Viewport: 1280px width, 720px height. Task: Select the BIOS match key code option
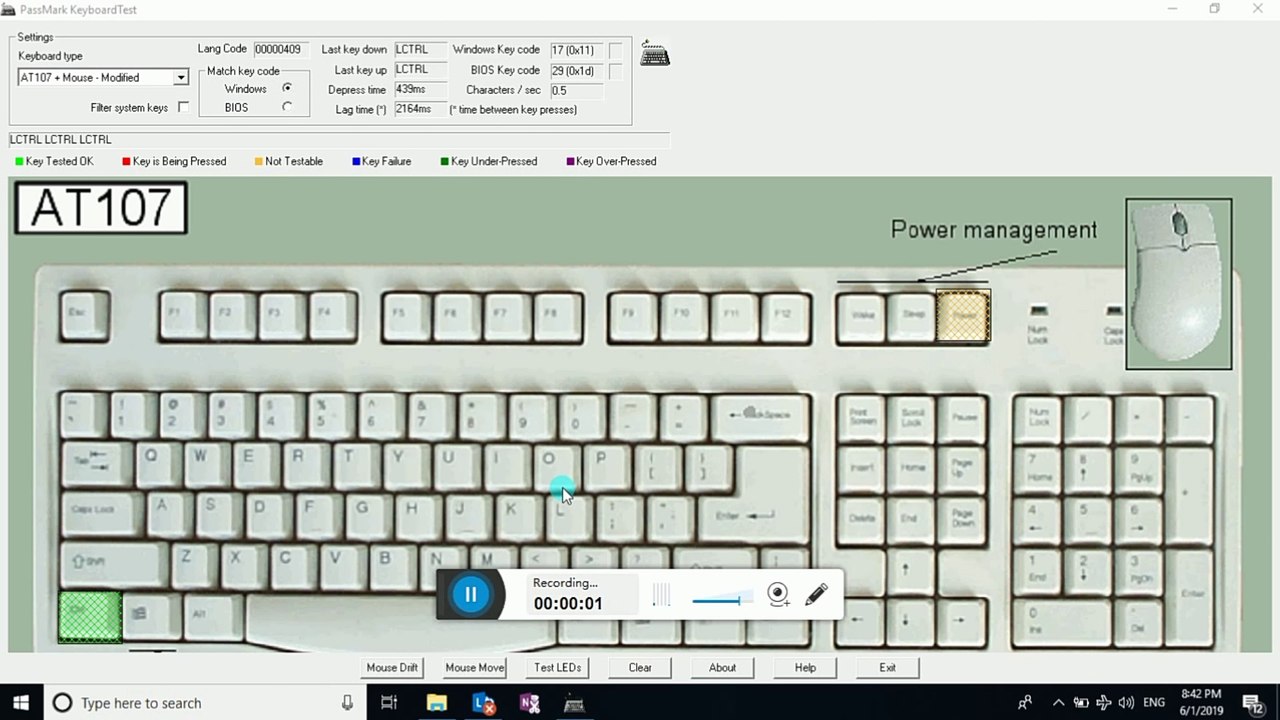coord(287,107)
